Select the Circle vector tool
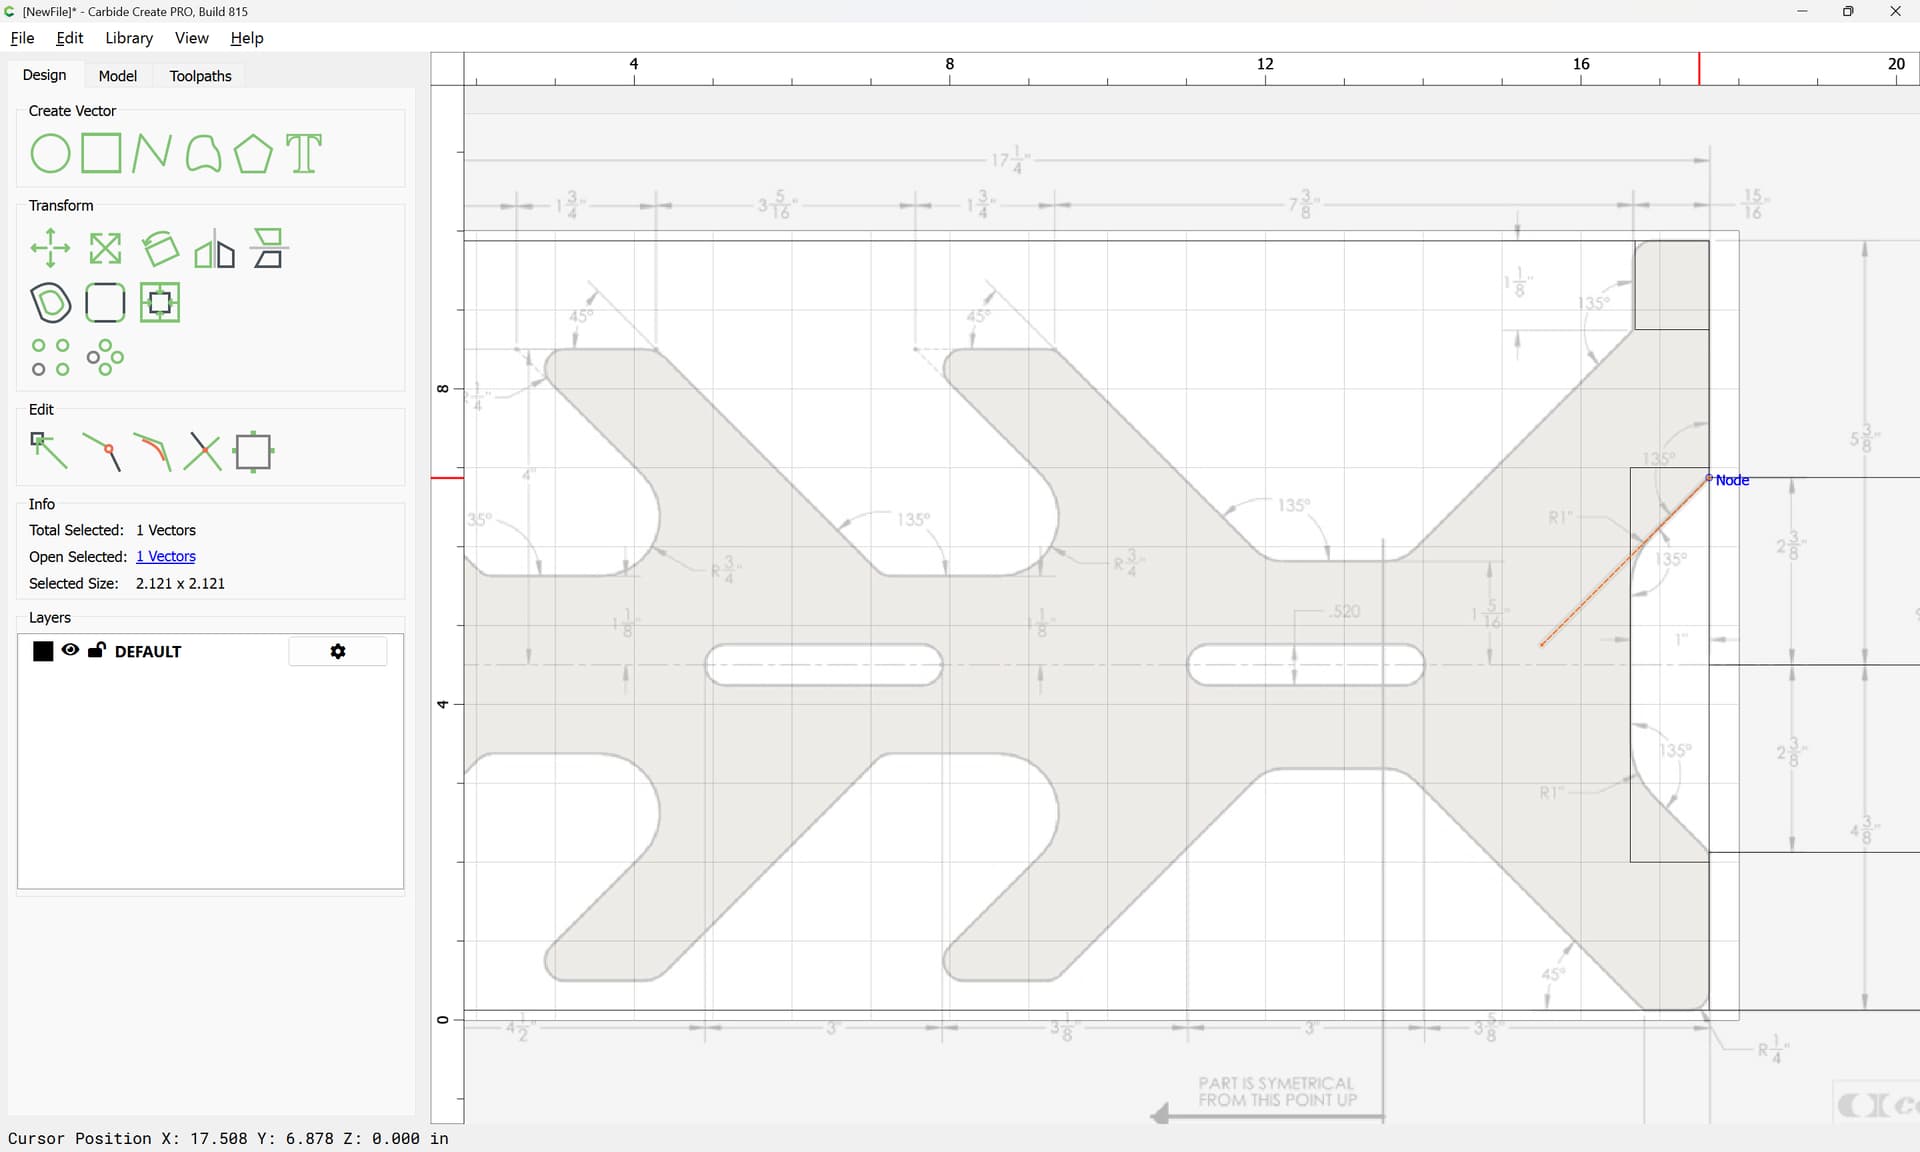This screenshot has height=1152, width=1920. click(50, 154)
